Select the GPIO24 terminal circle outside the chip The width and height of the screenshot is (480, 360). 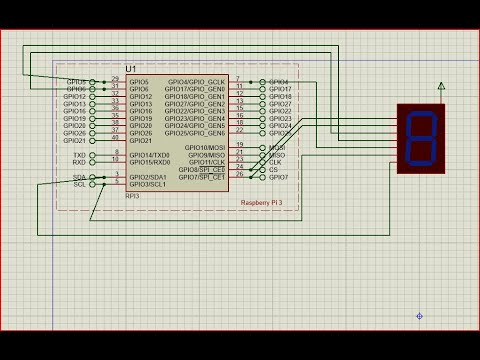263,126
